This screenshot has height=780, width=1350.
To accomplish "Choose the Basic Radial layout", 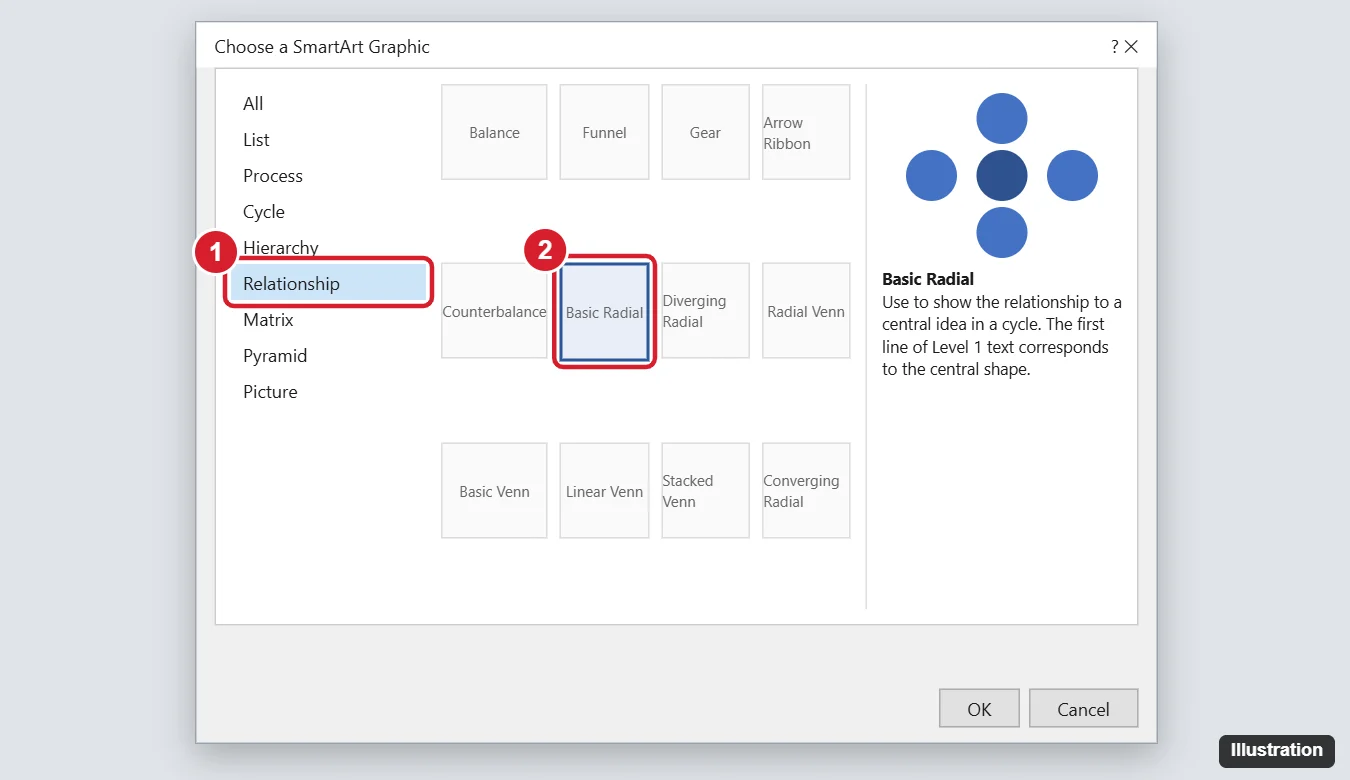I will point(604,311).
